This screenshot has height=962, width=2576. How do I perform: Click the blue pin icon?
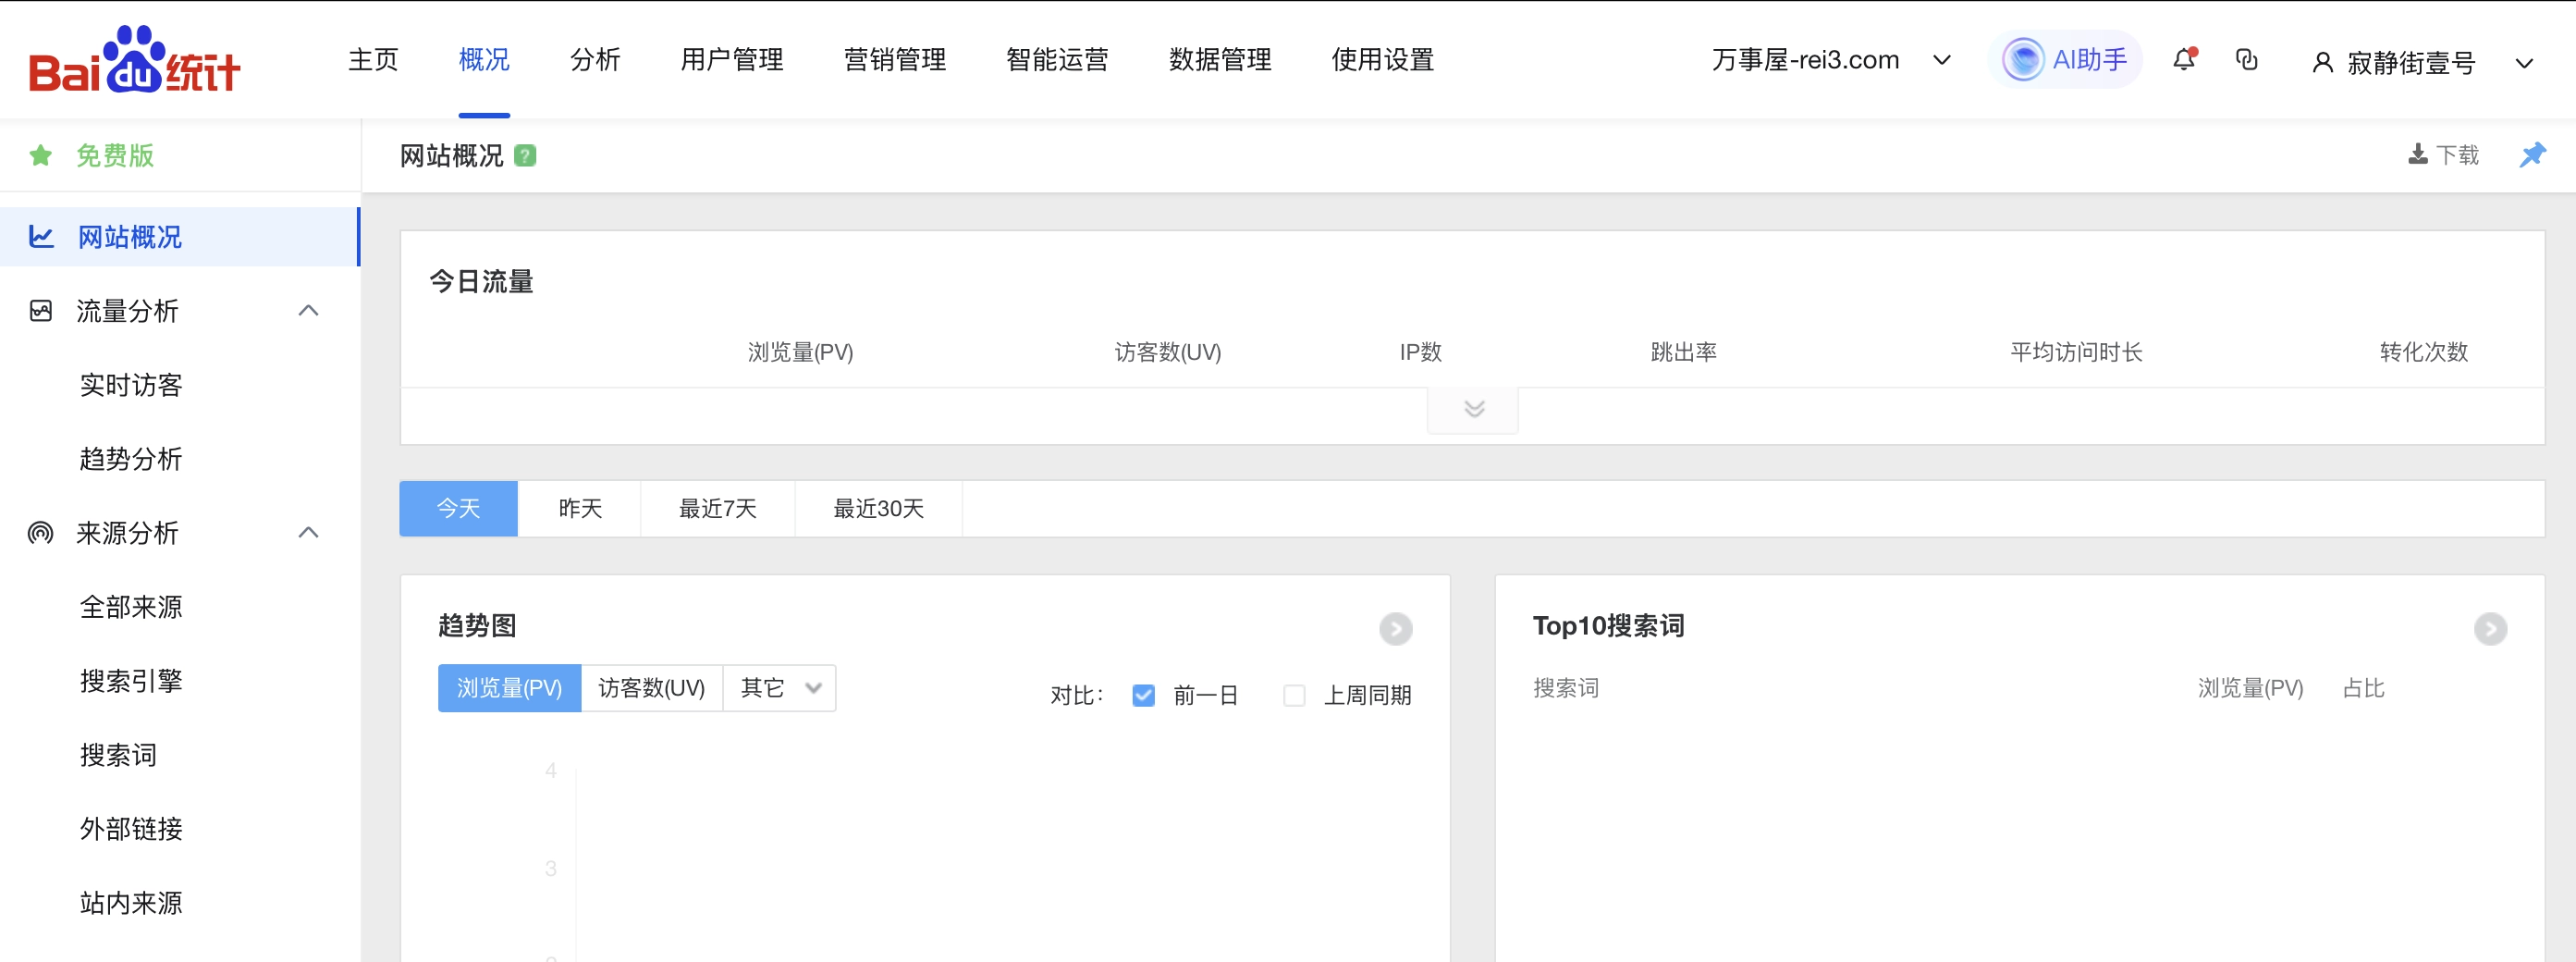tap(2532, 155)
